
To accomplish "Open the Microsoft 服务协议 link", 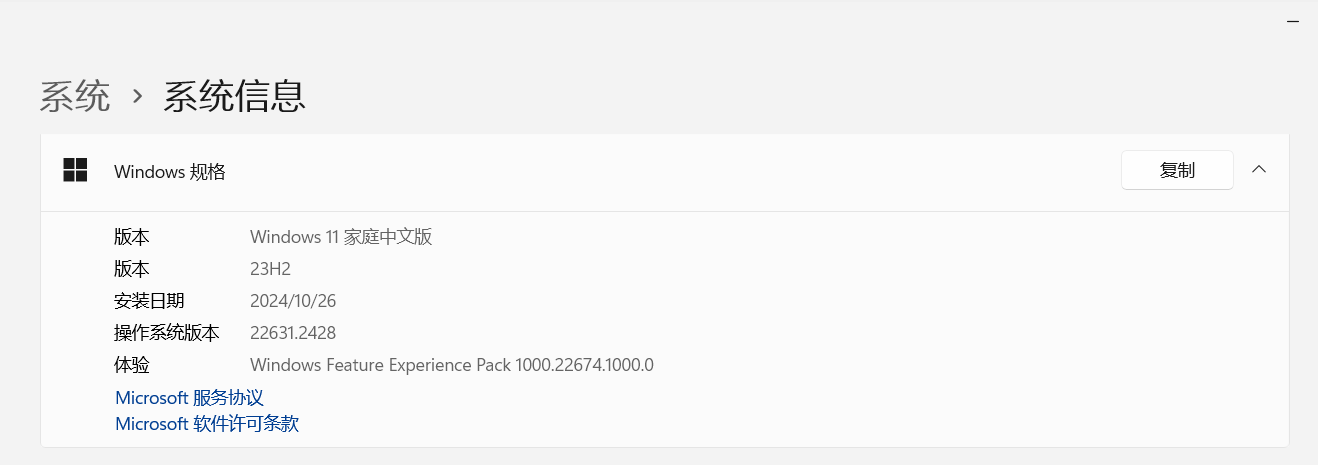I will [x=189, y=397].
